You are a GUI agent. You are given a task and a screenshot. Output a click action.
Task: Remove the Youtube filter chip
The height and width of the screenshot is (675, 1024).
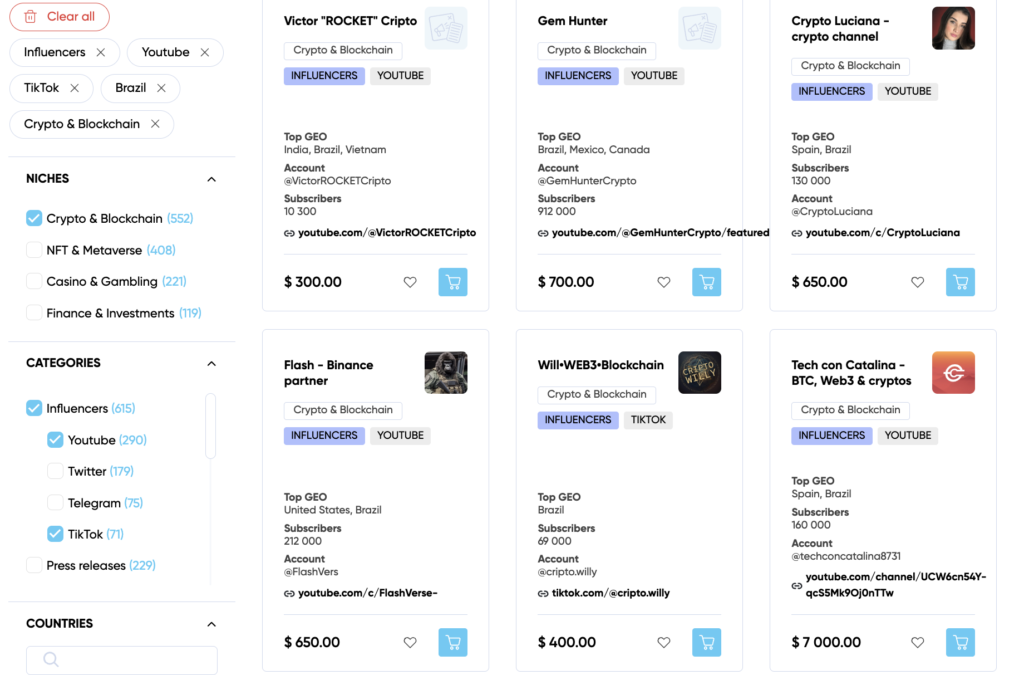(x=205, y=52)
